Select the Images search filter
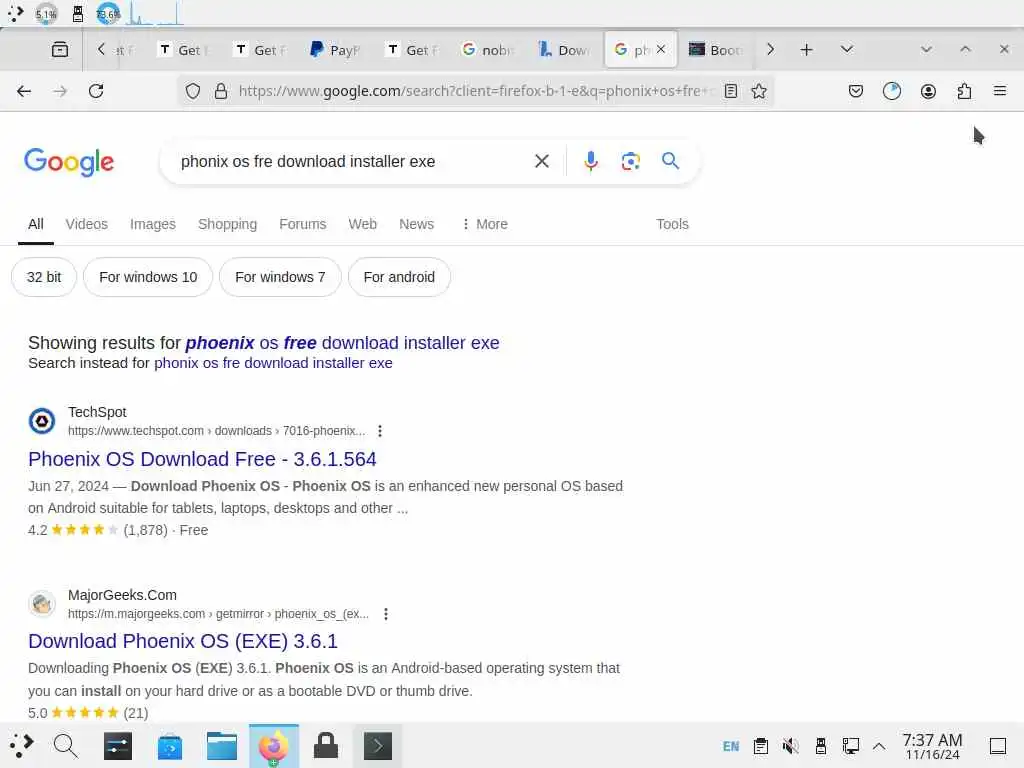The image size is (1024, 768). coord(153,224)
